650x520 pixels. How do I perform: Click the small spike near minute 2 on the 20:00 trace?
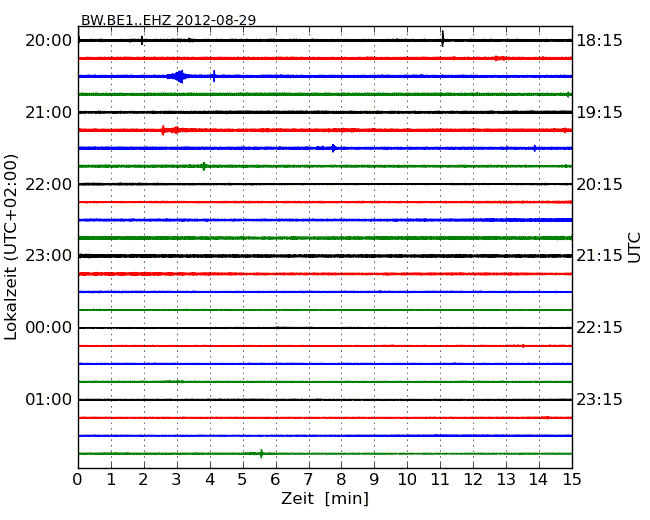pyautogui.click(x=142, y=40)
